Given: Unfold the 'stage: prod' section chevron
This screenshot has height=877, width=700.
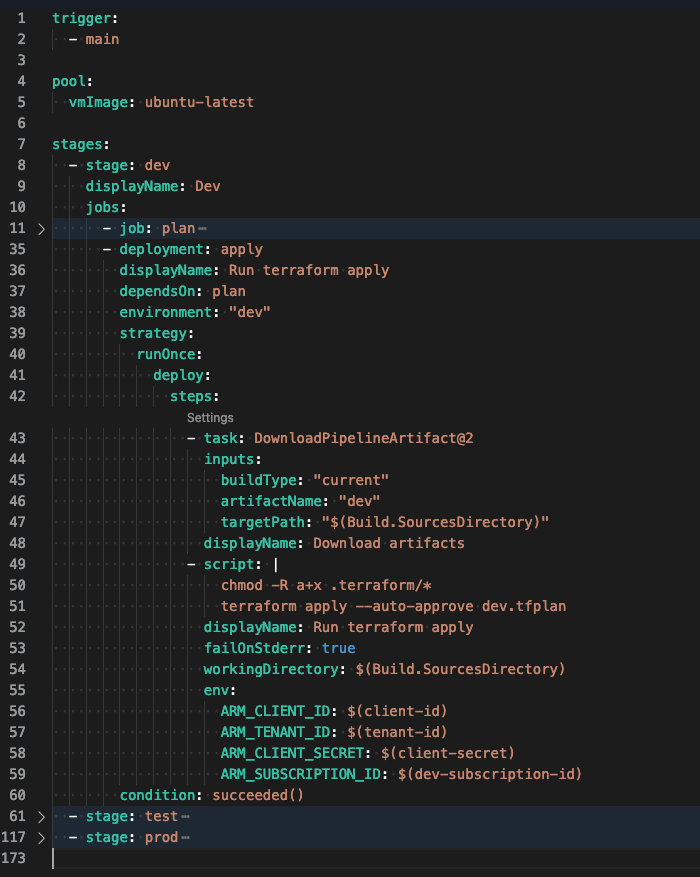Looking at the screenshot, I should coord(41,837).
